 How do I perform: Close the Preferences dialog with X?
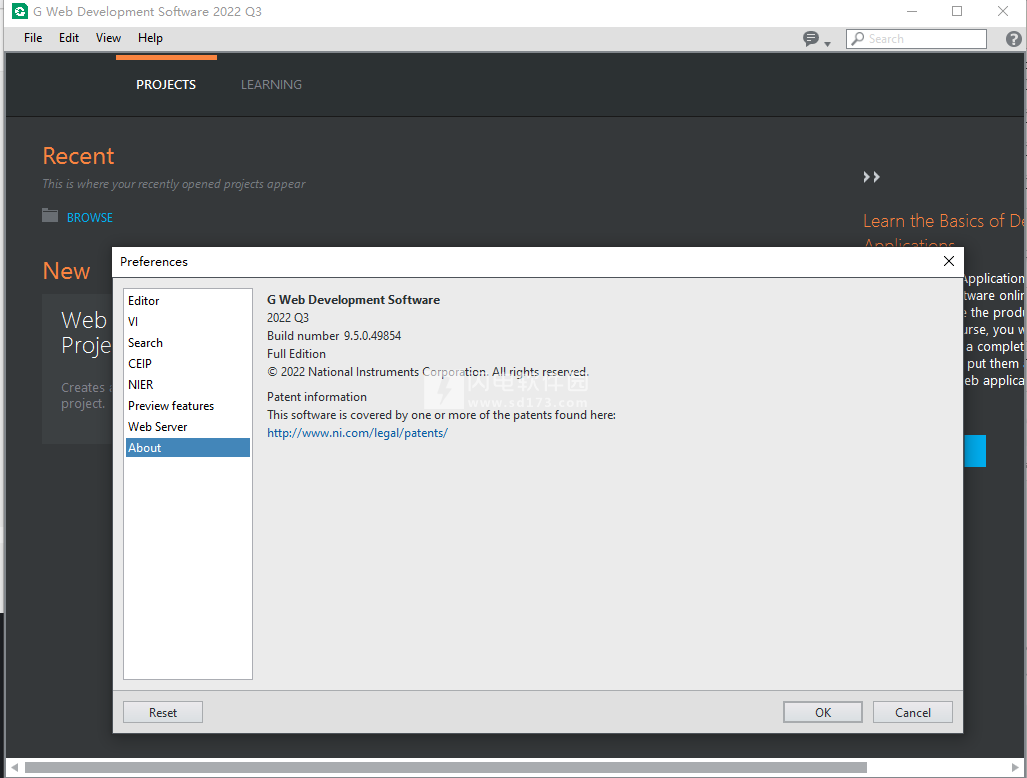[948, 261]
